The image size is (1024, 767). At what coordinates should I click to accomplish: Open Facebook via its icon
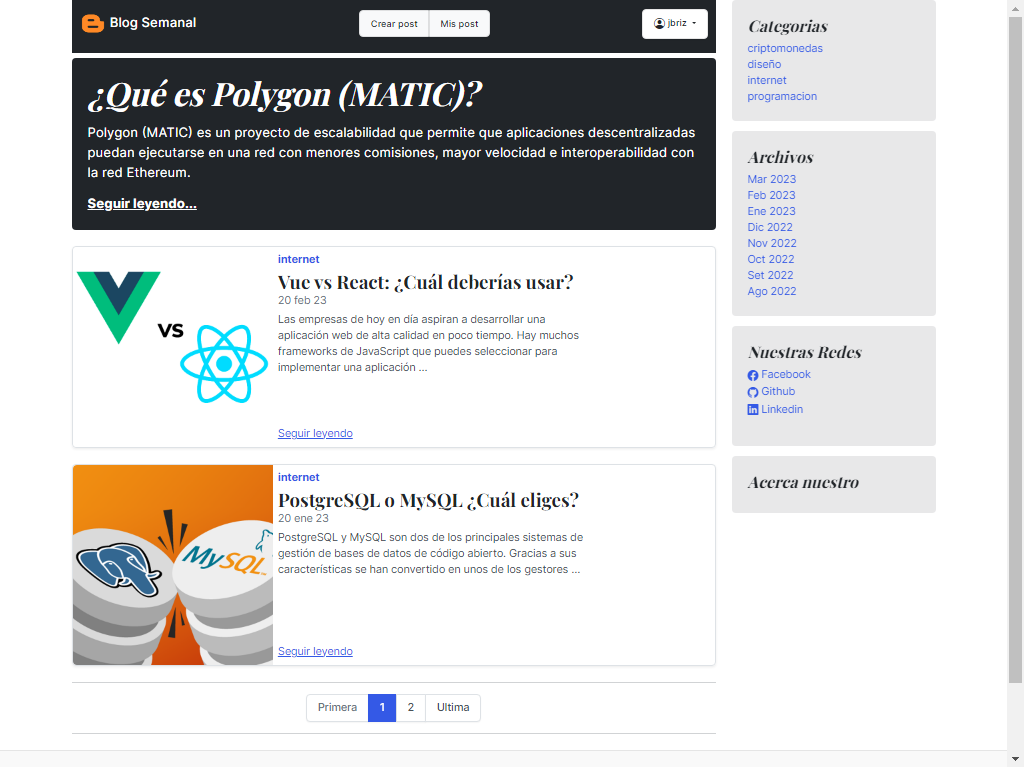[751, 375]
